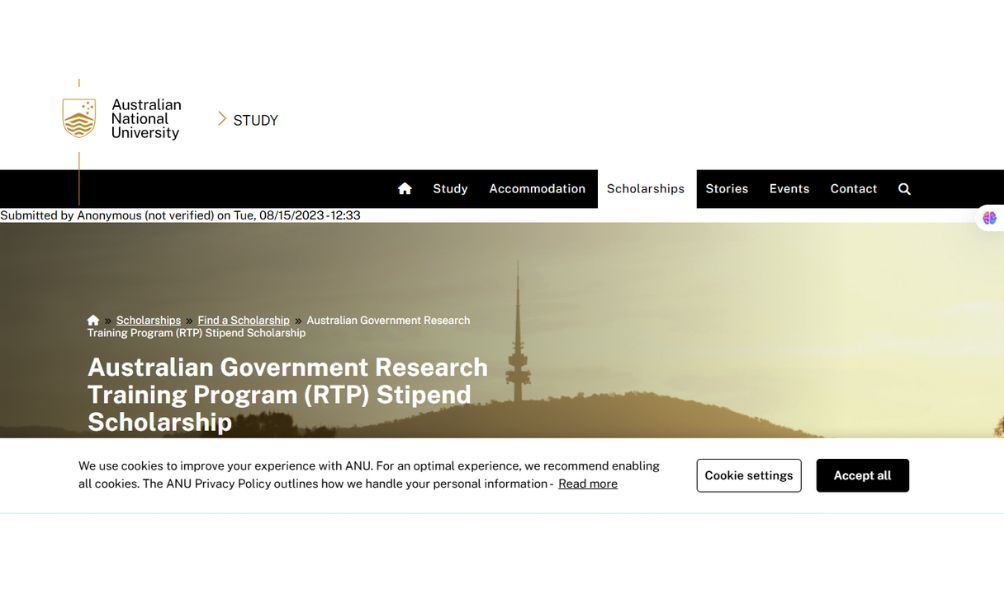This screenshot has width=1004, height=591.
Task: Open the Events menu item
Action: [789, 189]
